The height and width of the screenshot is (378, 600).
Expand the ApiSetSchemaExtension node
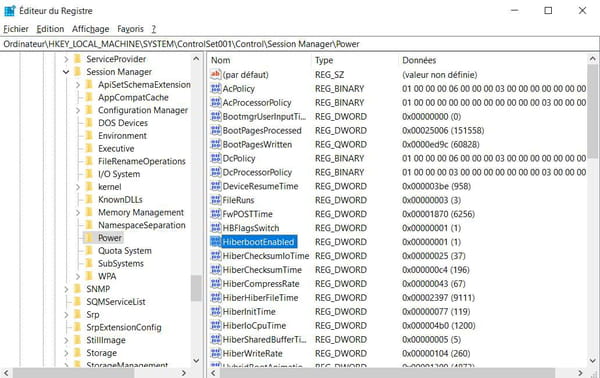tap(78, 85)
